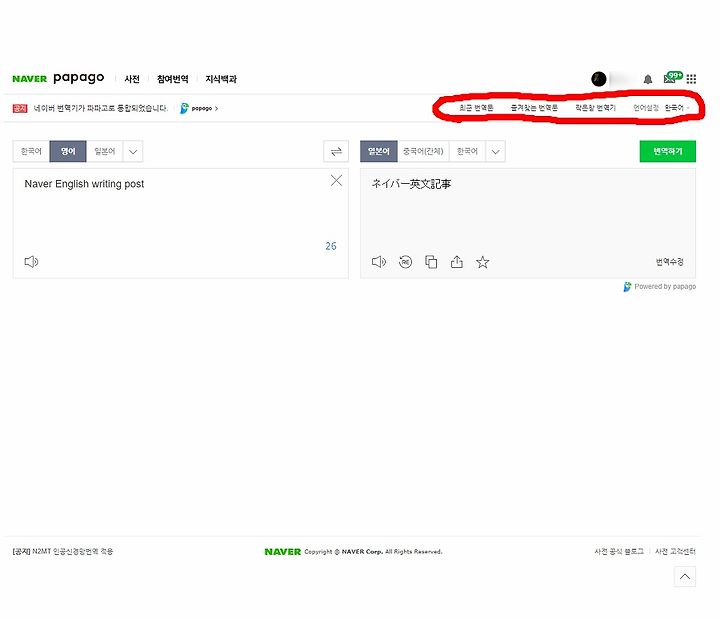Open Powered by papago link
Screen dimensions: 720x619
click(659, 287)
